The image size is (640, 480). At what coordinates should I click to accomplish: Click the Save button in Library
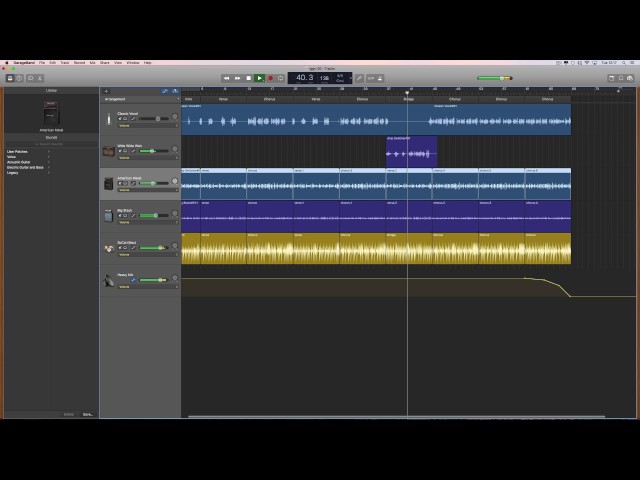point(88,414)
